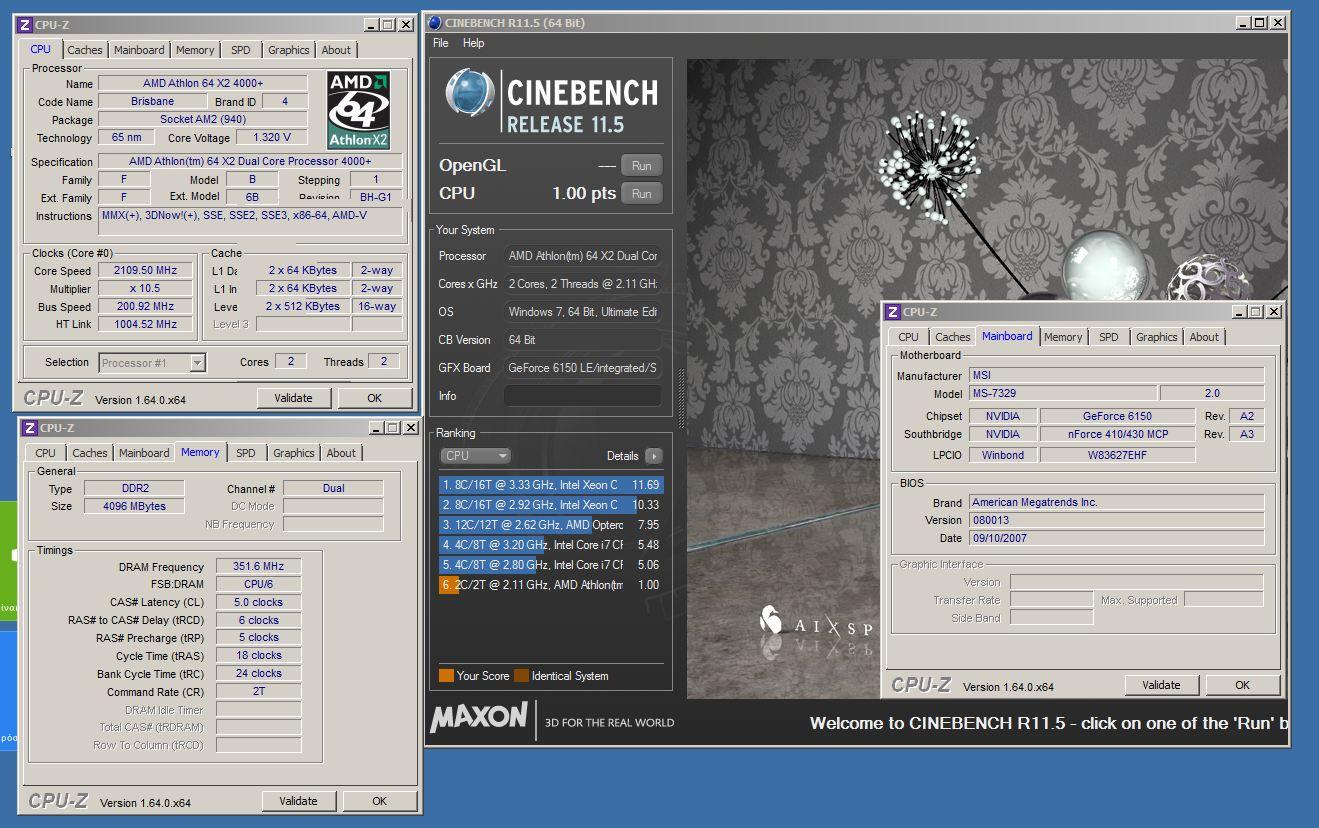Open the File menu in Cinebench
Screen dimensions: 1319x828
(x=441, y=43)
